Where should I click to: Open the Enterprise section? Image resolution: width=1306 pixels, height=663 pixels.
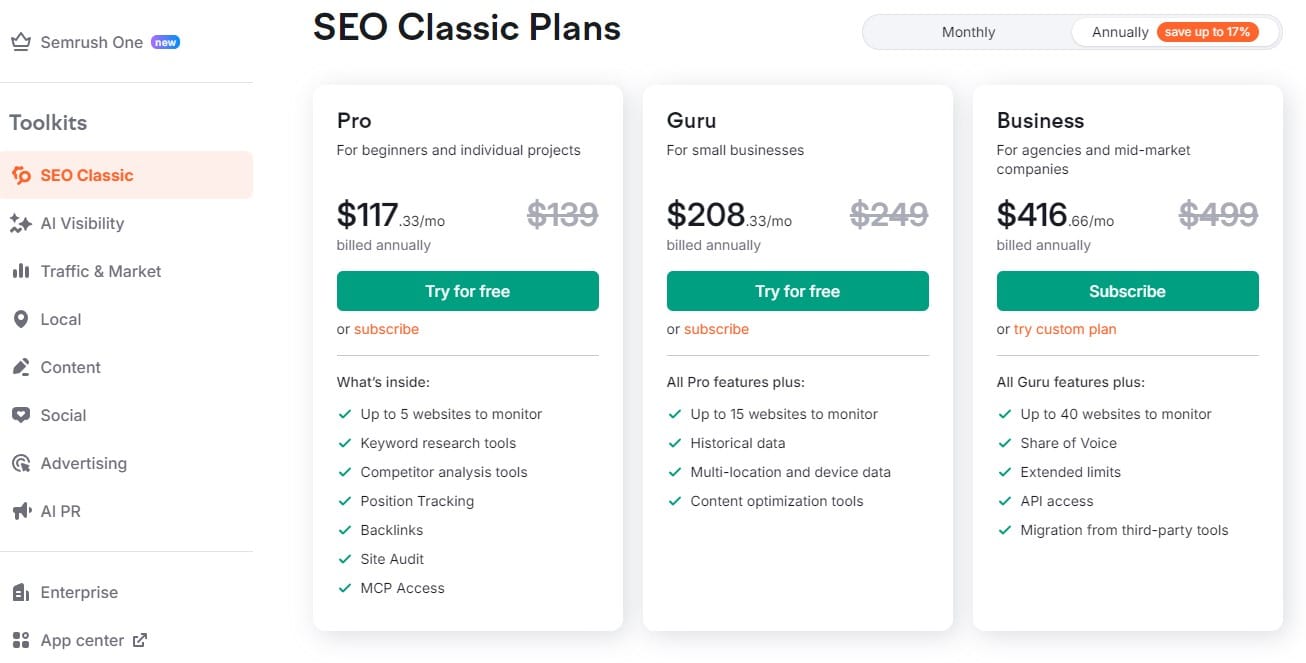pos(77,592)
